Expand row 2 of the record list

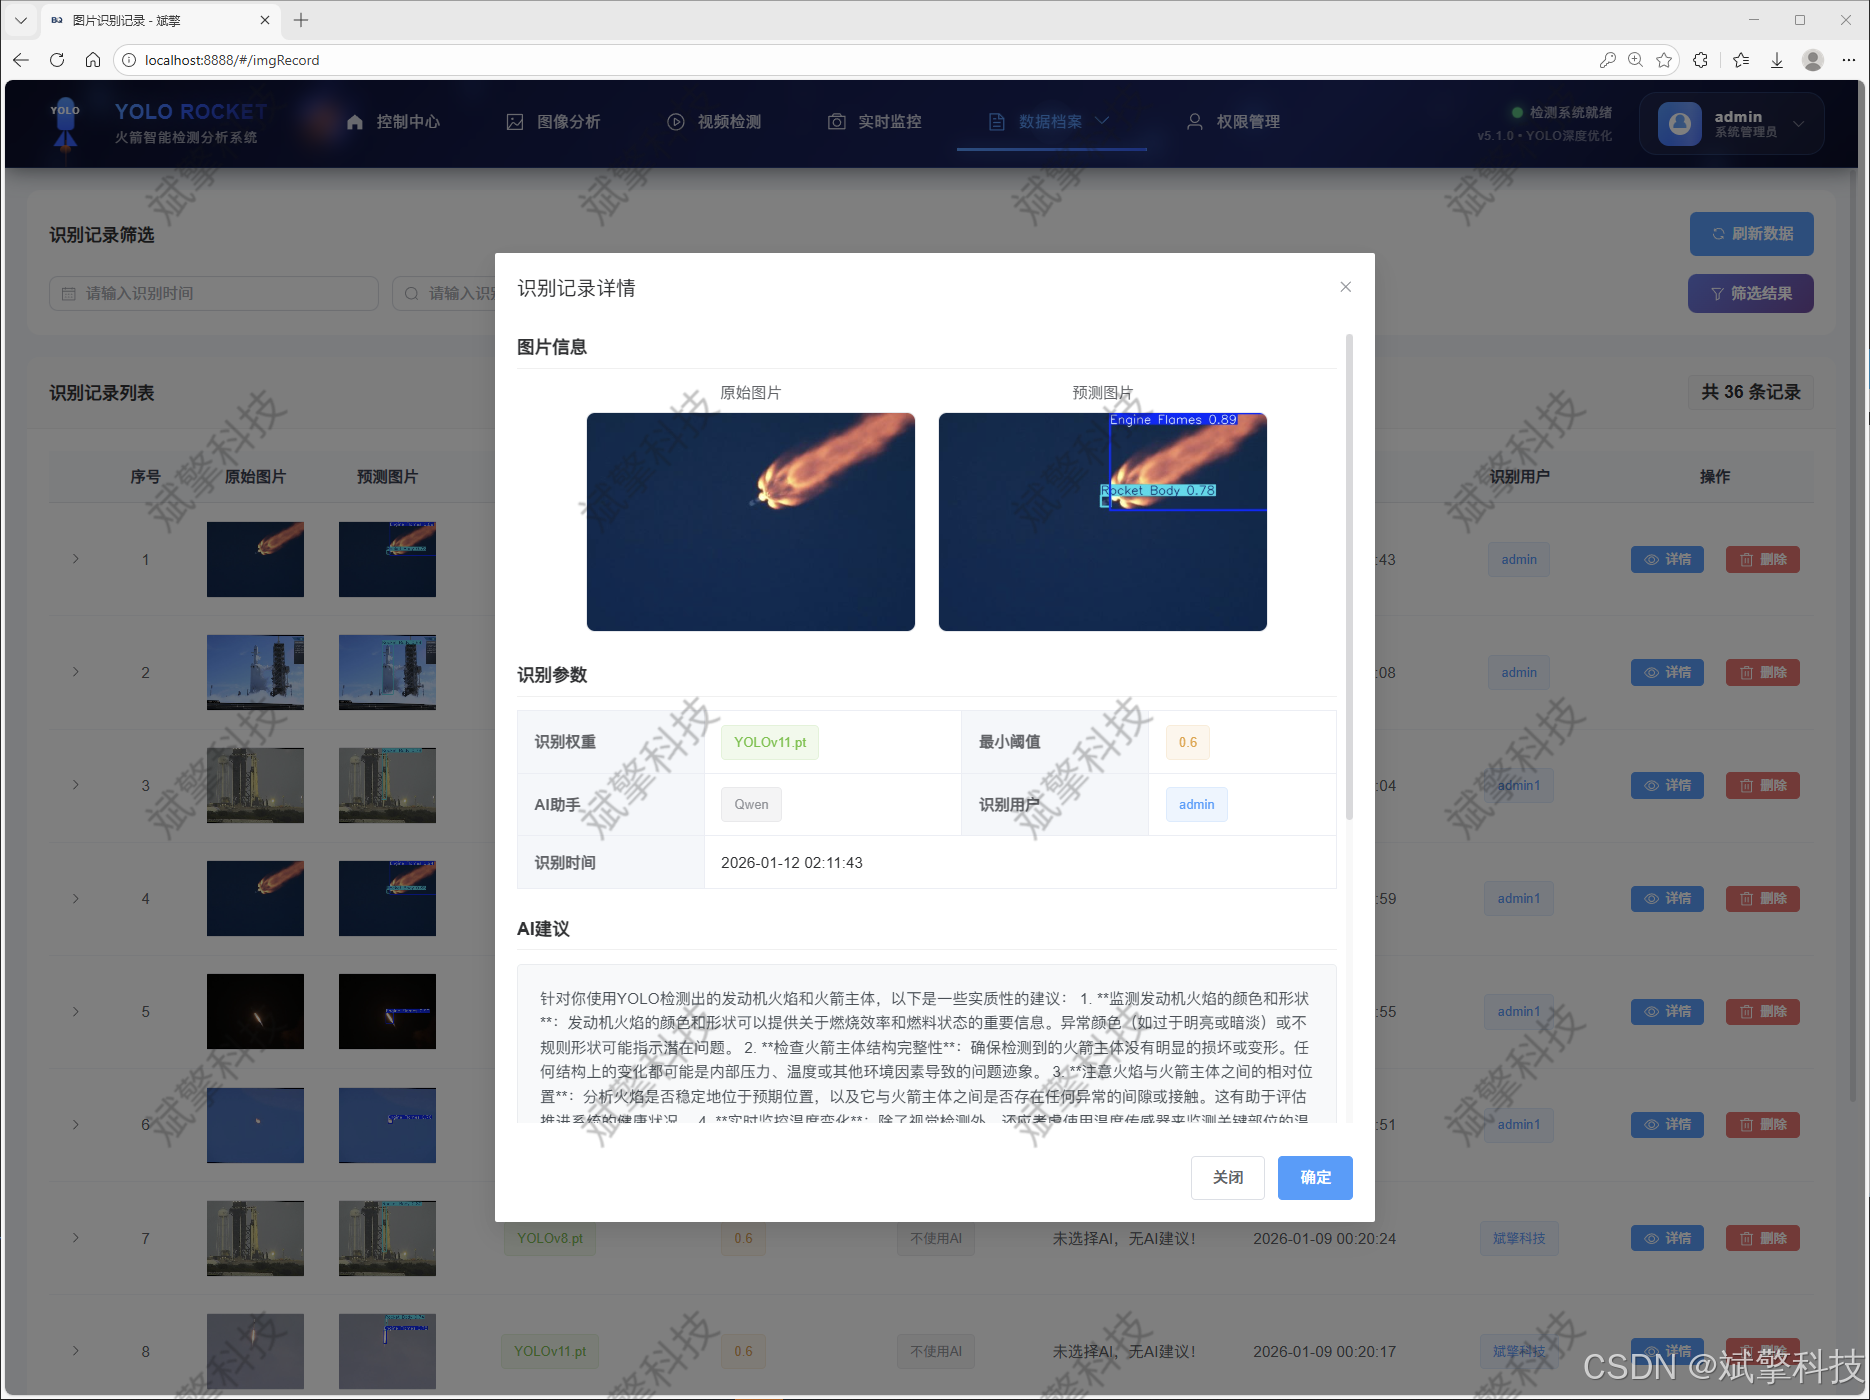point(75,672)
